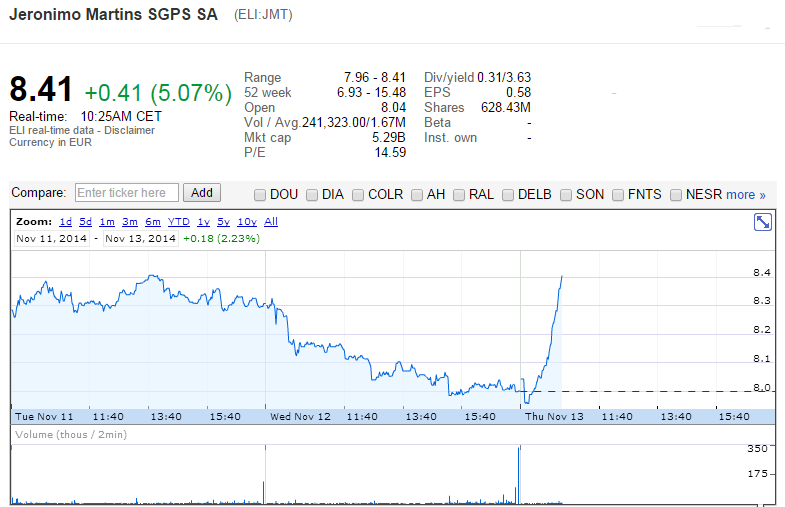The image size is (785, 507).
Task: Click the Add compare button
Action: (x=202, y=193)
